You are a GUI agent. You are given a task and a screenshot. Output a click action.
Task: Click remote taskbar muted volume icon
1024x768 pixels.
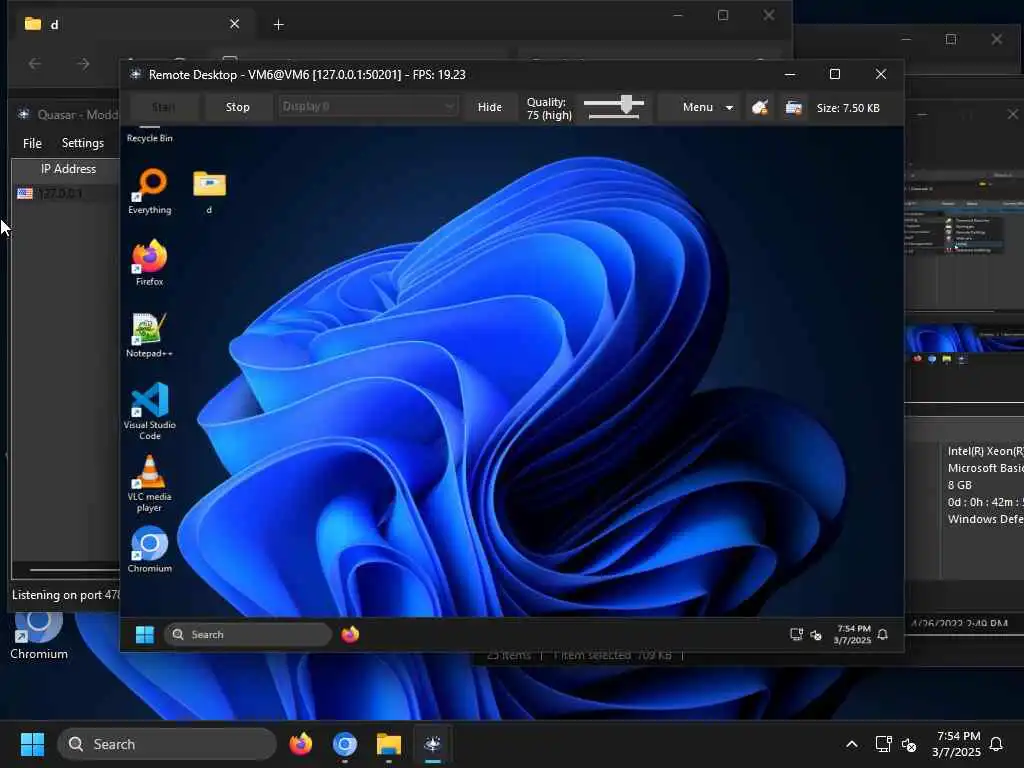click(816, 635)
